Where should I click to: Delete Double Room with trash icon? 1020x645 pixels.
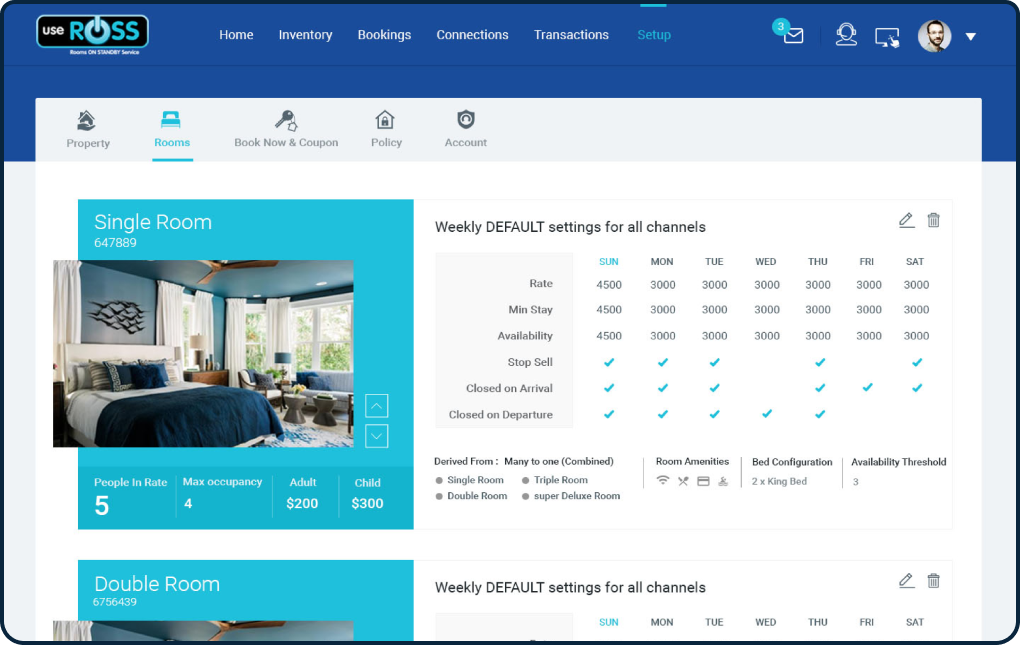(x=933, y=581)
